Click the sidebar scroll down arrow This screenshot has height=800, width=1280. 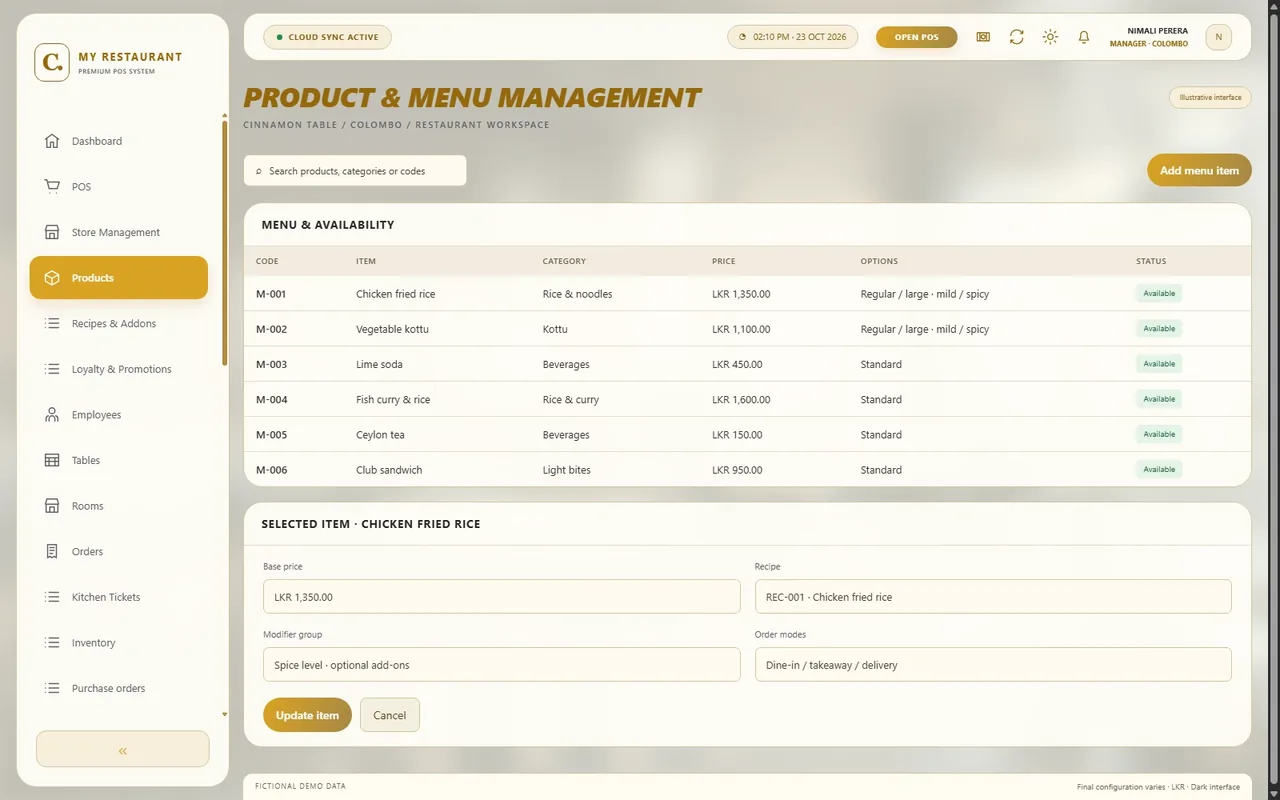click(224, 714)
